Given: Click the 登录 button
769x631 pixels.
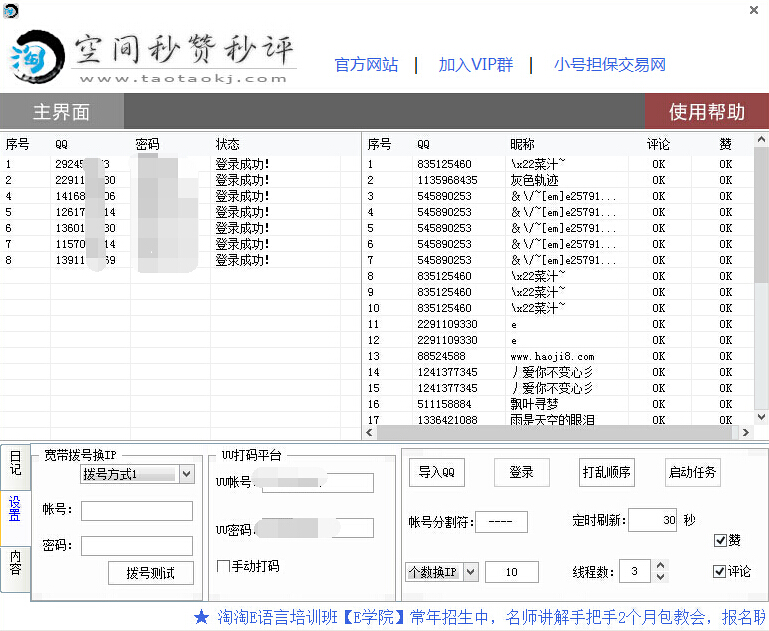Looking at the screenshot, I should coord(522,472).
